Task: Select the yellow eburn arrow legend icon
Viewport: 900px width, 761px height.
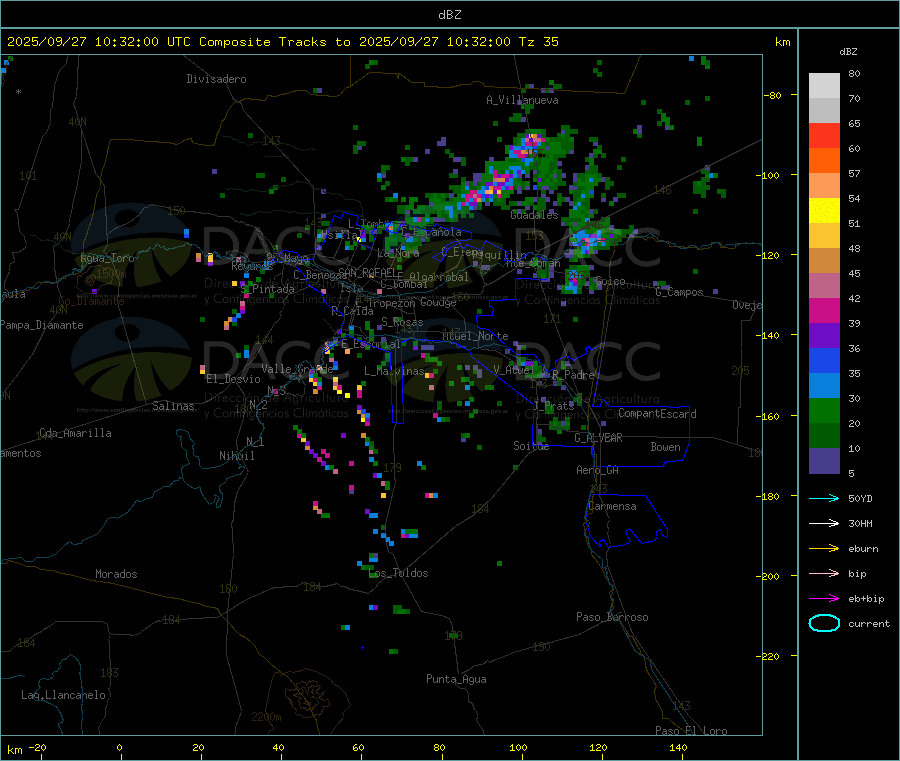Action: (824, 549)
